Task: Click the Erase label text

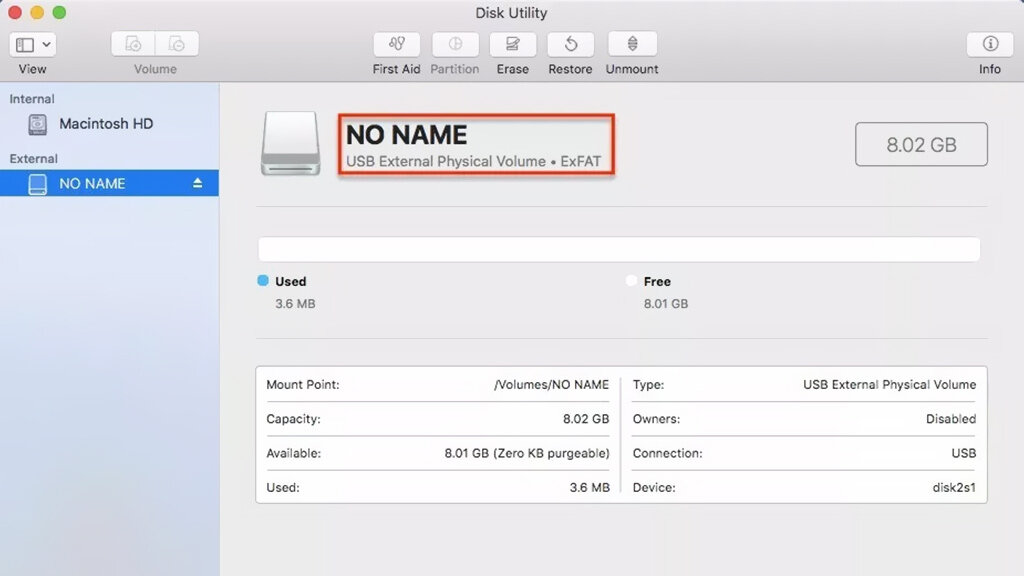Action: click(x=513, y=69)
